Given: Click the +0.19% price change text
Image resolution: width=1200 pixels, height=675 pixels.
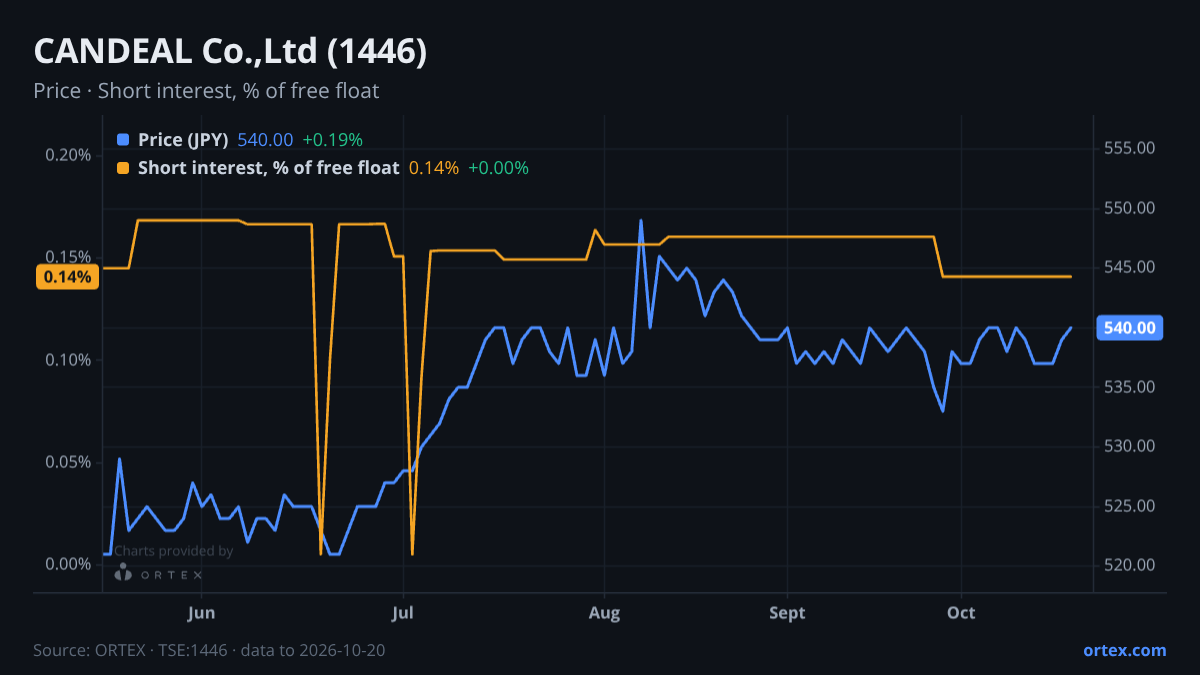Looking at the screenshot, I should 332,140.
